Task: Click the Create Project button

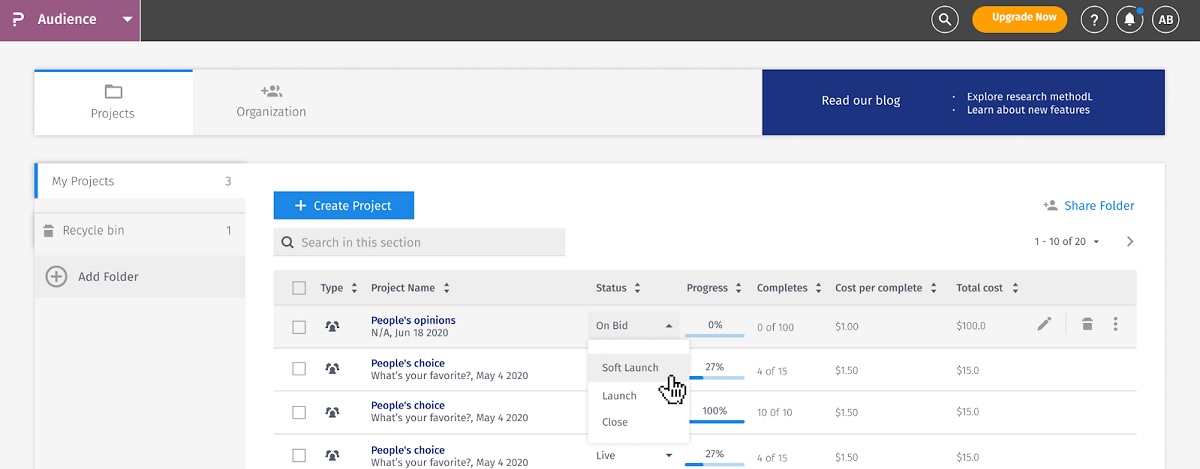Action: click(x=343, y=205)
